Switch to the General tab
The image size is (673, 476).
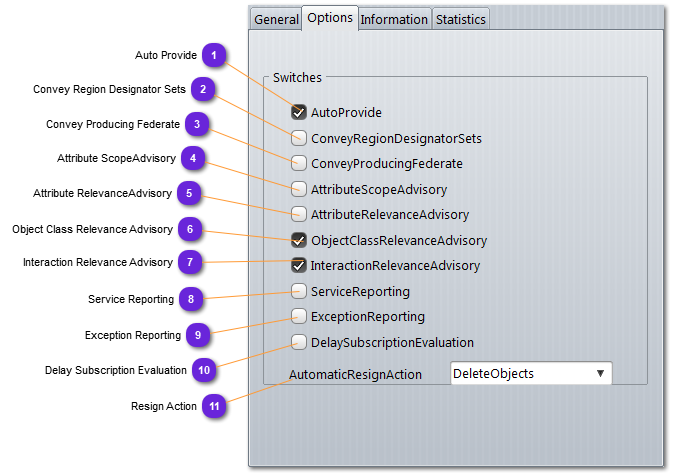click(x=276, y=19)
